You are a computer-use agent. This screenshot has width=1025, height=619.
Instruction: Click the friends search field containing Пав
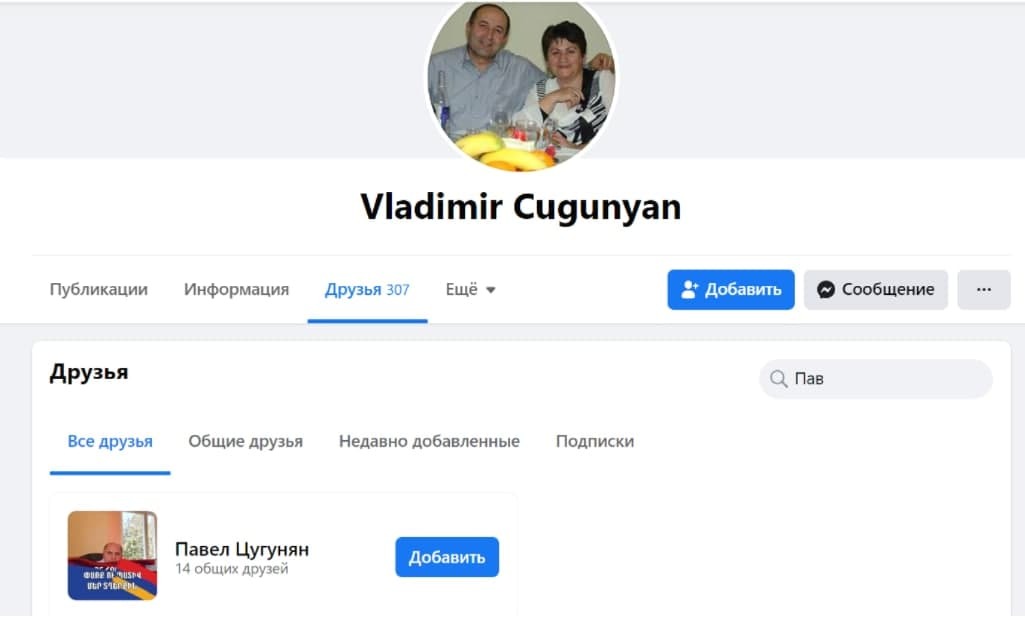[876, 378]
